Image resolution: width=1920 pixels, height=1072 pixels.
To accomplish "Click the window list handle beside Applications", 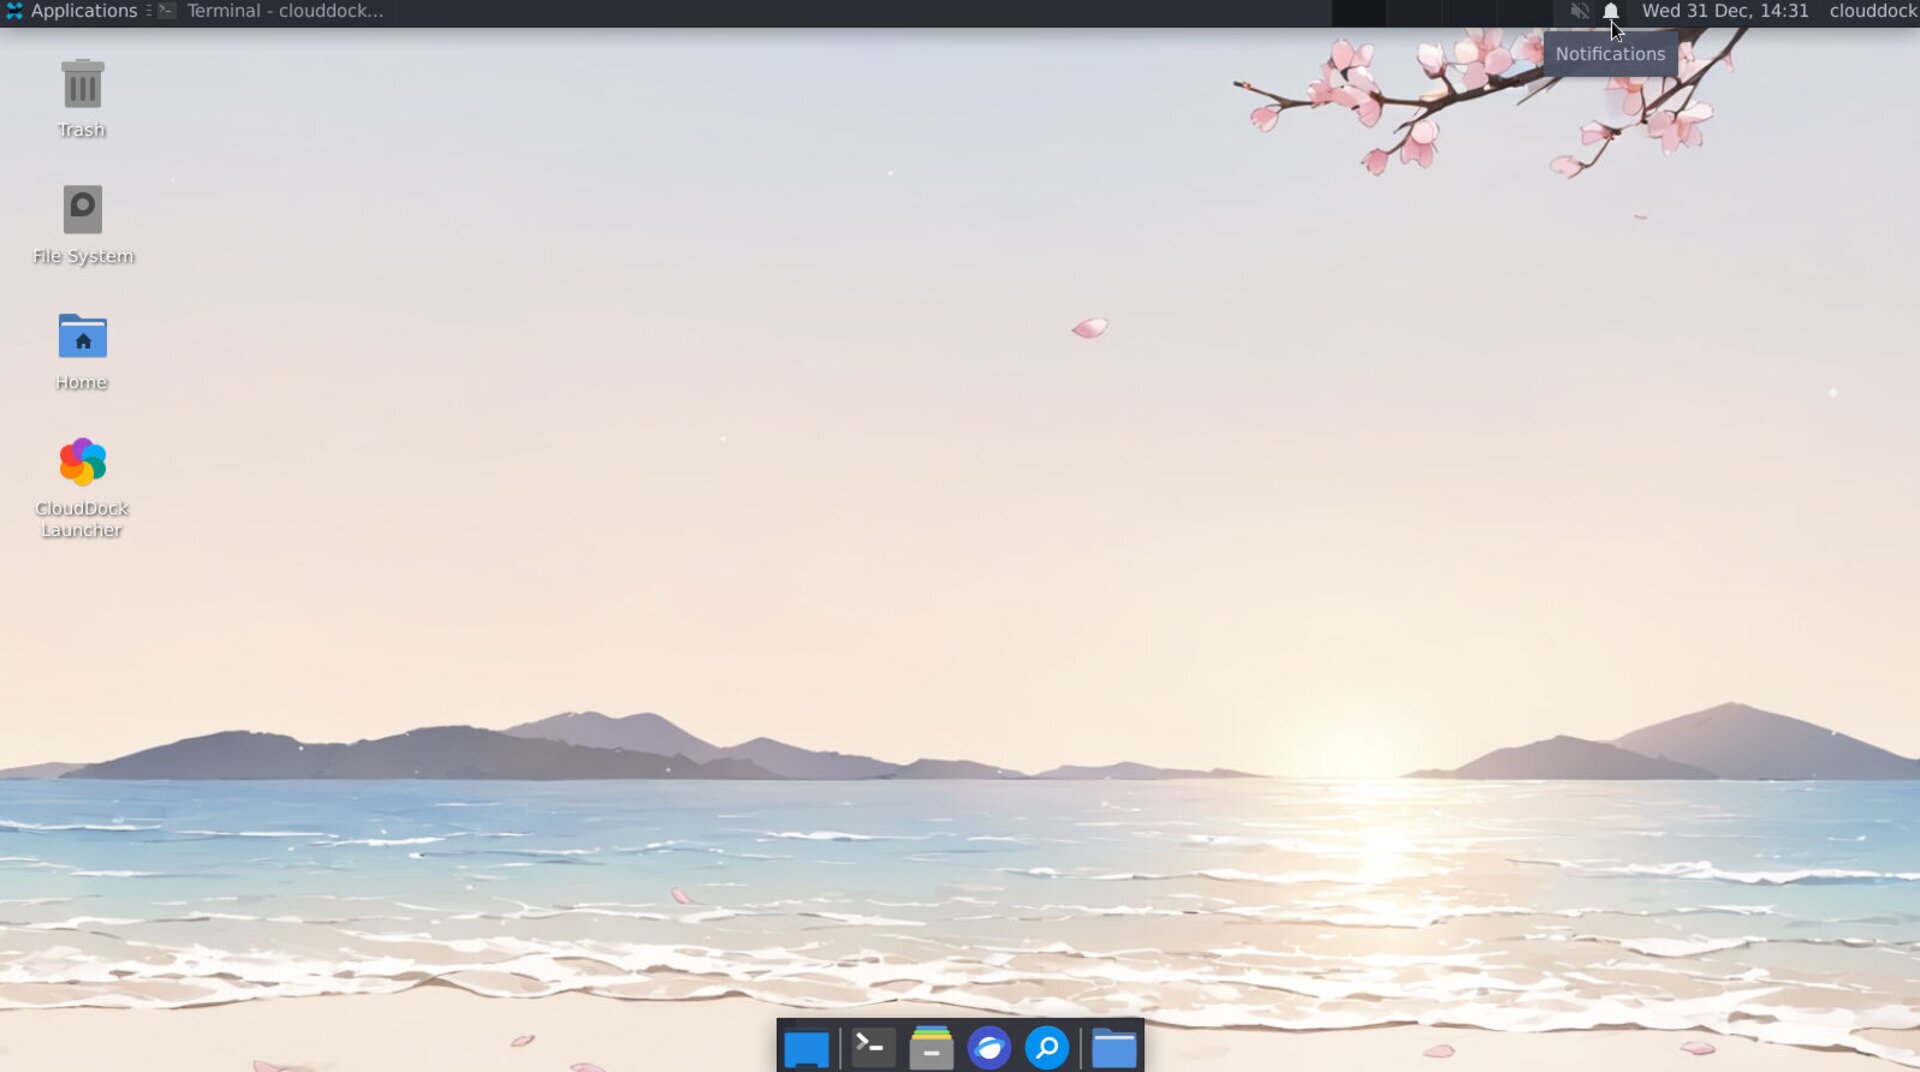I will [149, 12].
